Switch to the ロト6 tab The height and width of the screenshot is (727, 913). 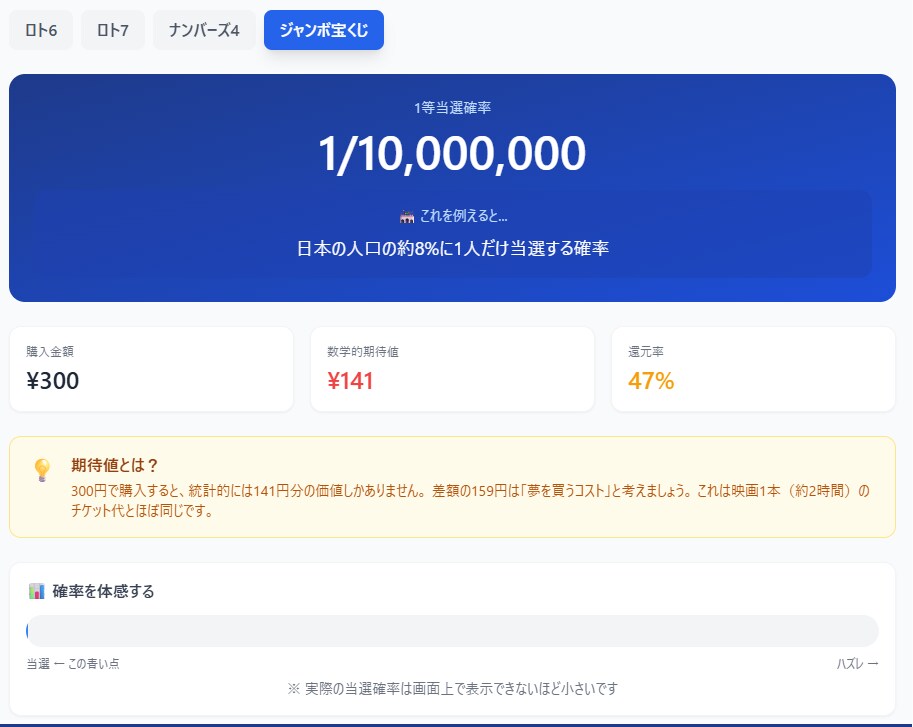(x=41, y=30)
